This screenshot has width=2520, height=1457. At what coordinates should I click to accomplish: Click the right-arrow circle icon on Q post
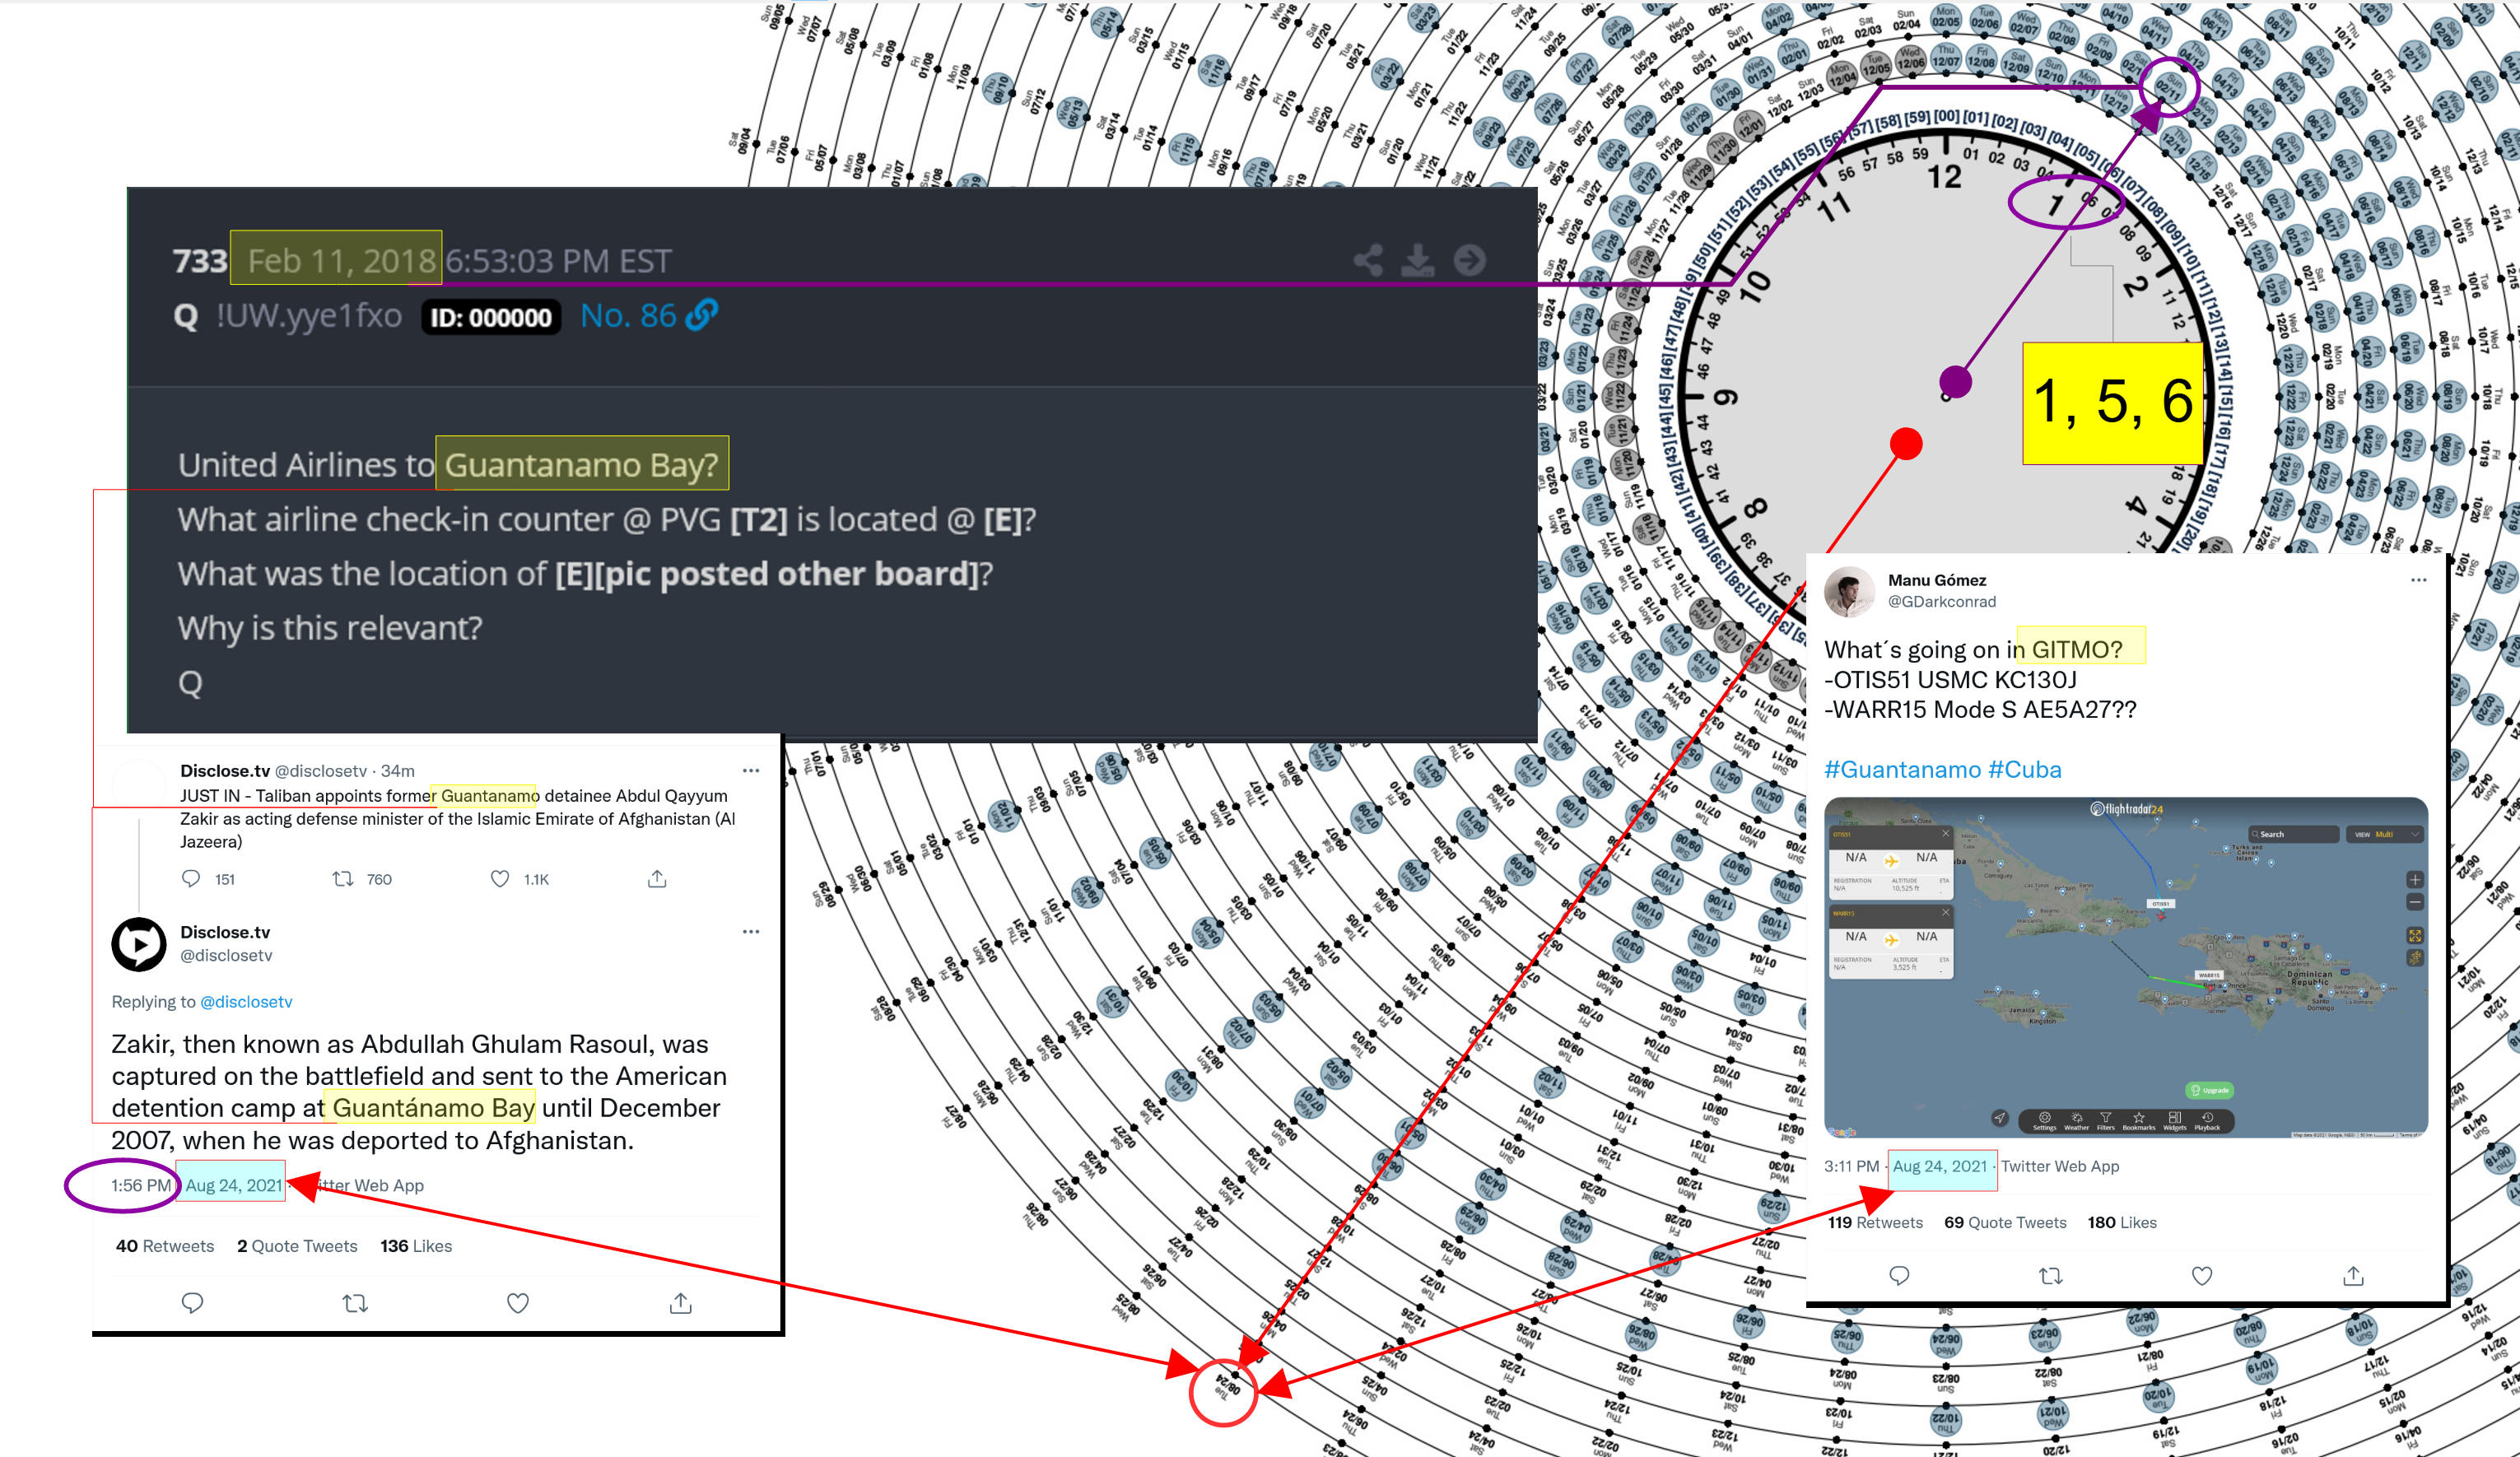(x=1469, y=261)
